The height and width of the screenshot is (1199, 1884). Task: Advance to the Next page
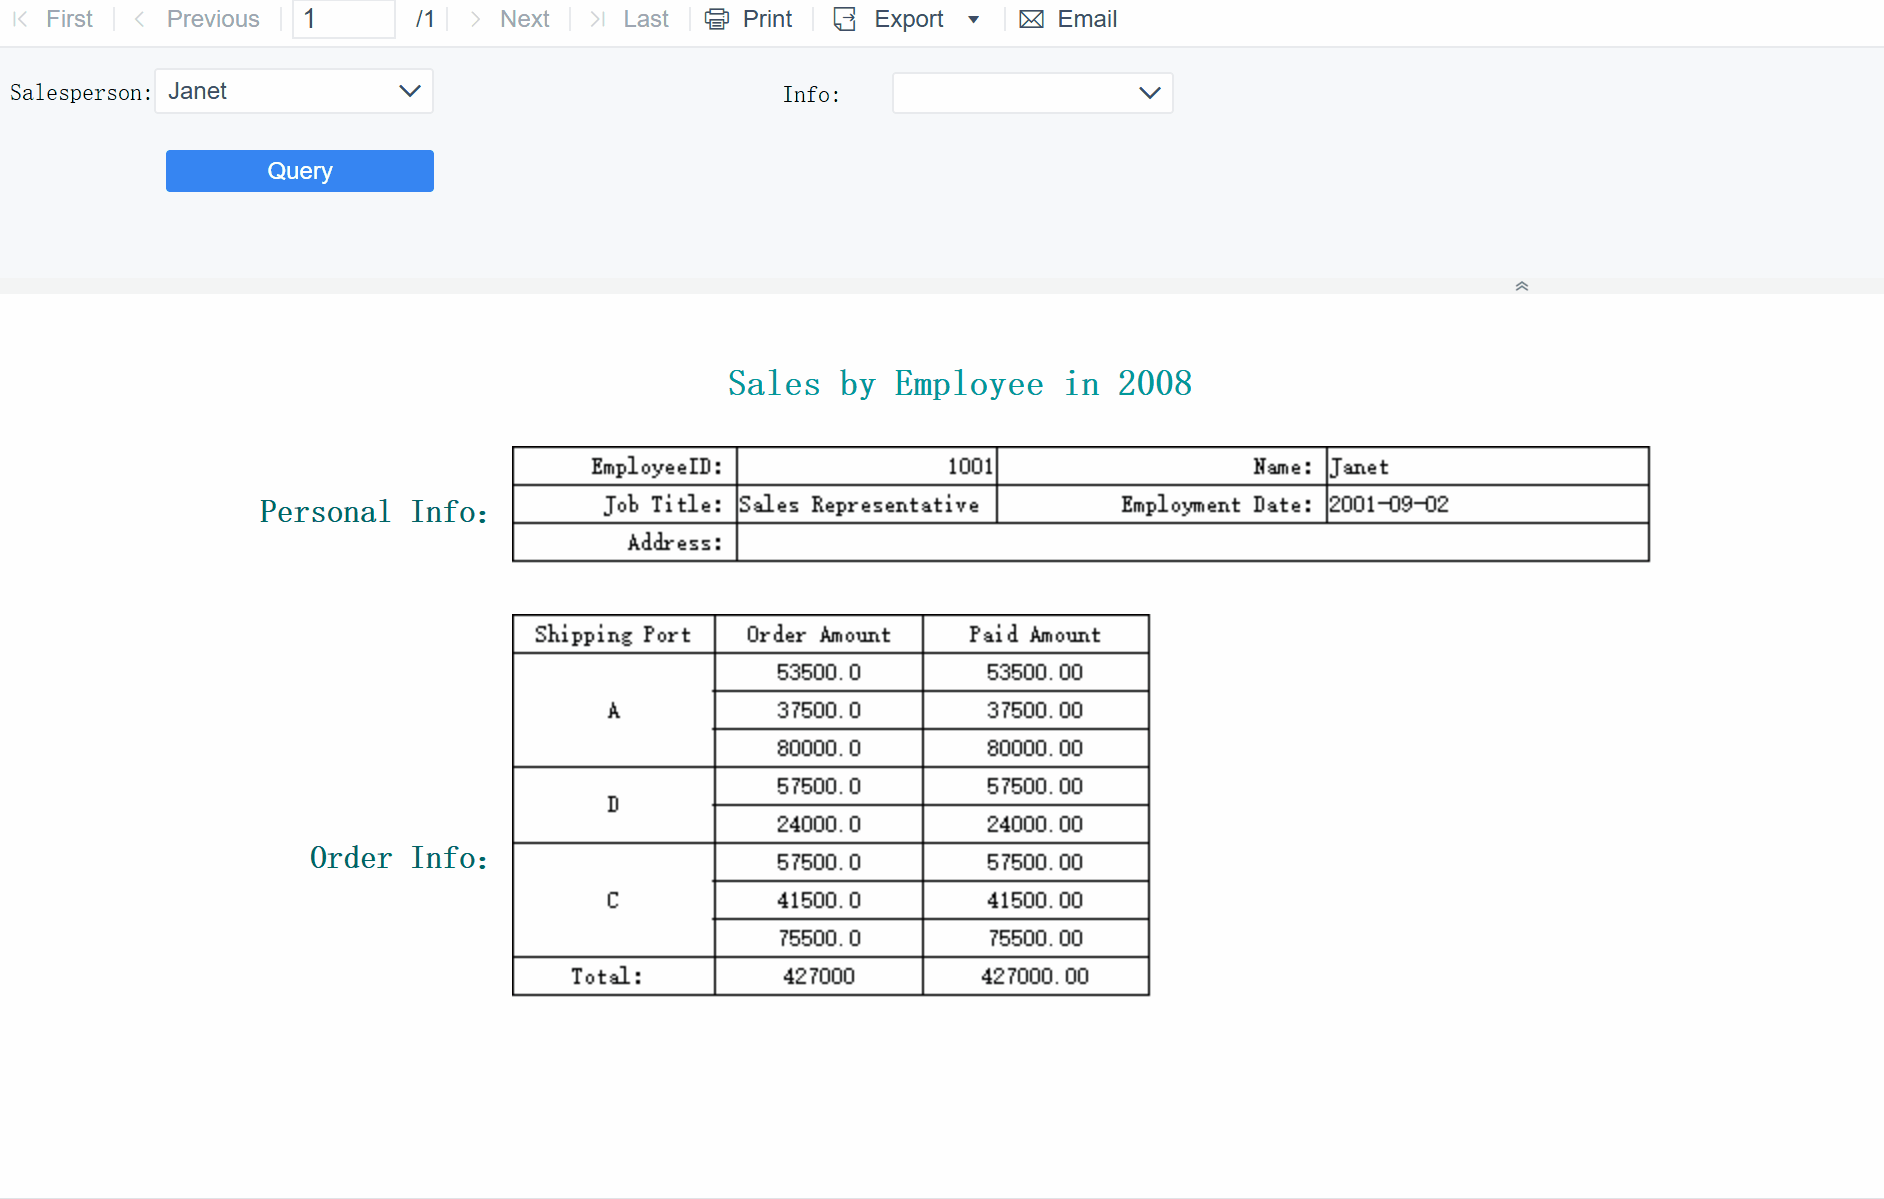pos(510,18)
